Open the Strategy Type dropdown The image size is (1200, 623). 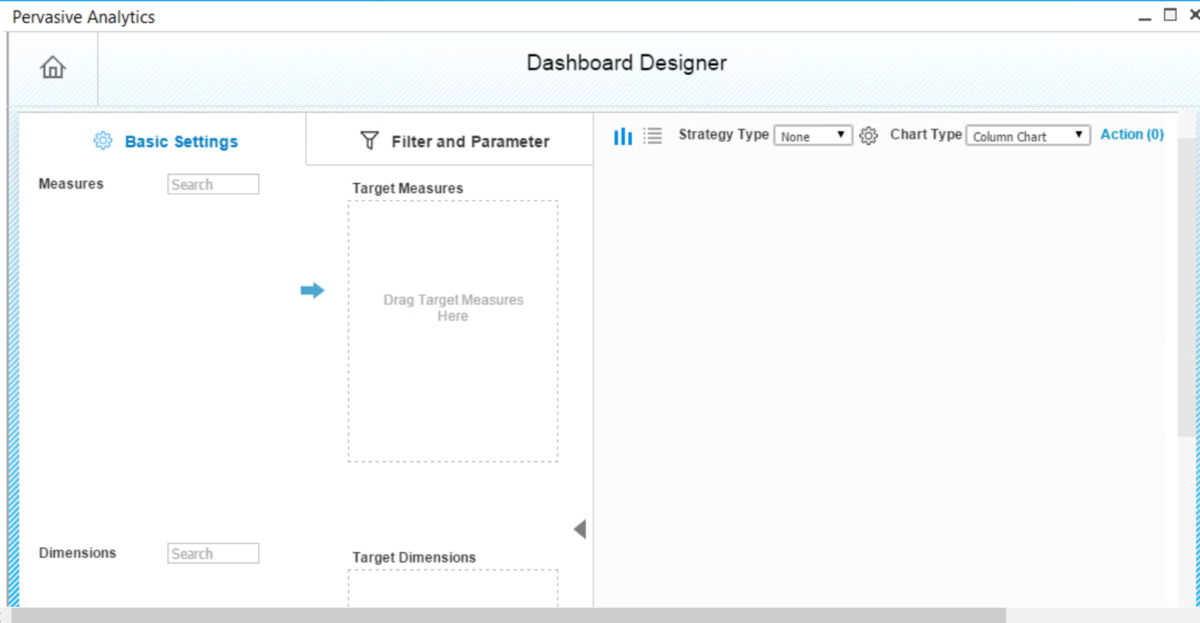(813, 135)
